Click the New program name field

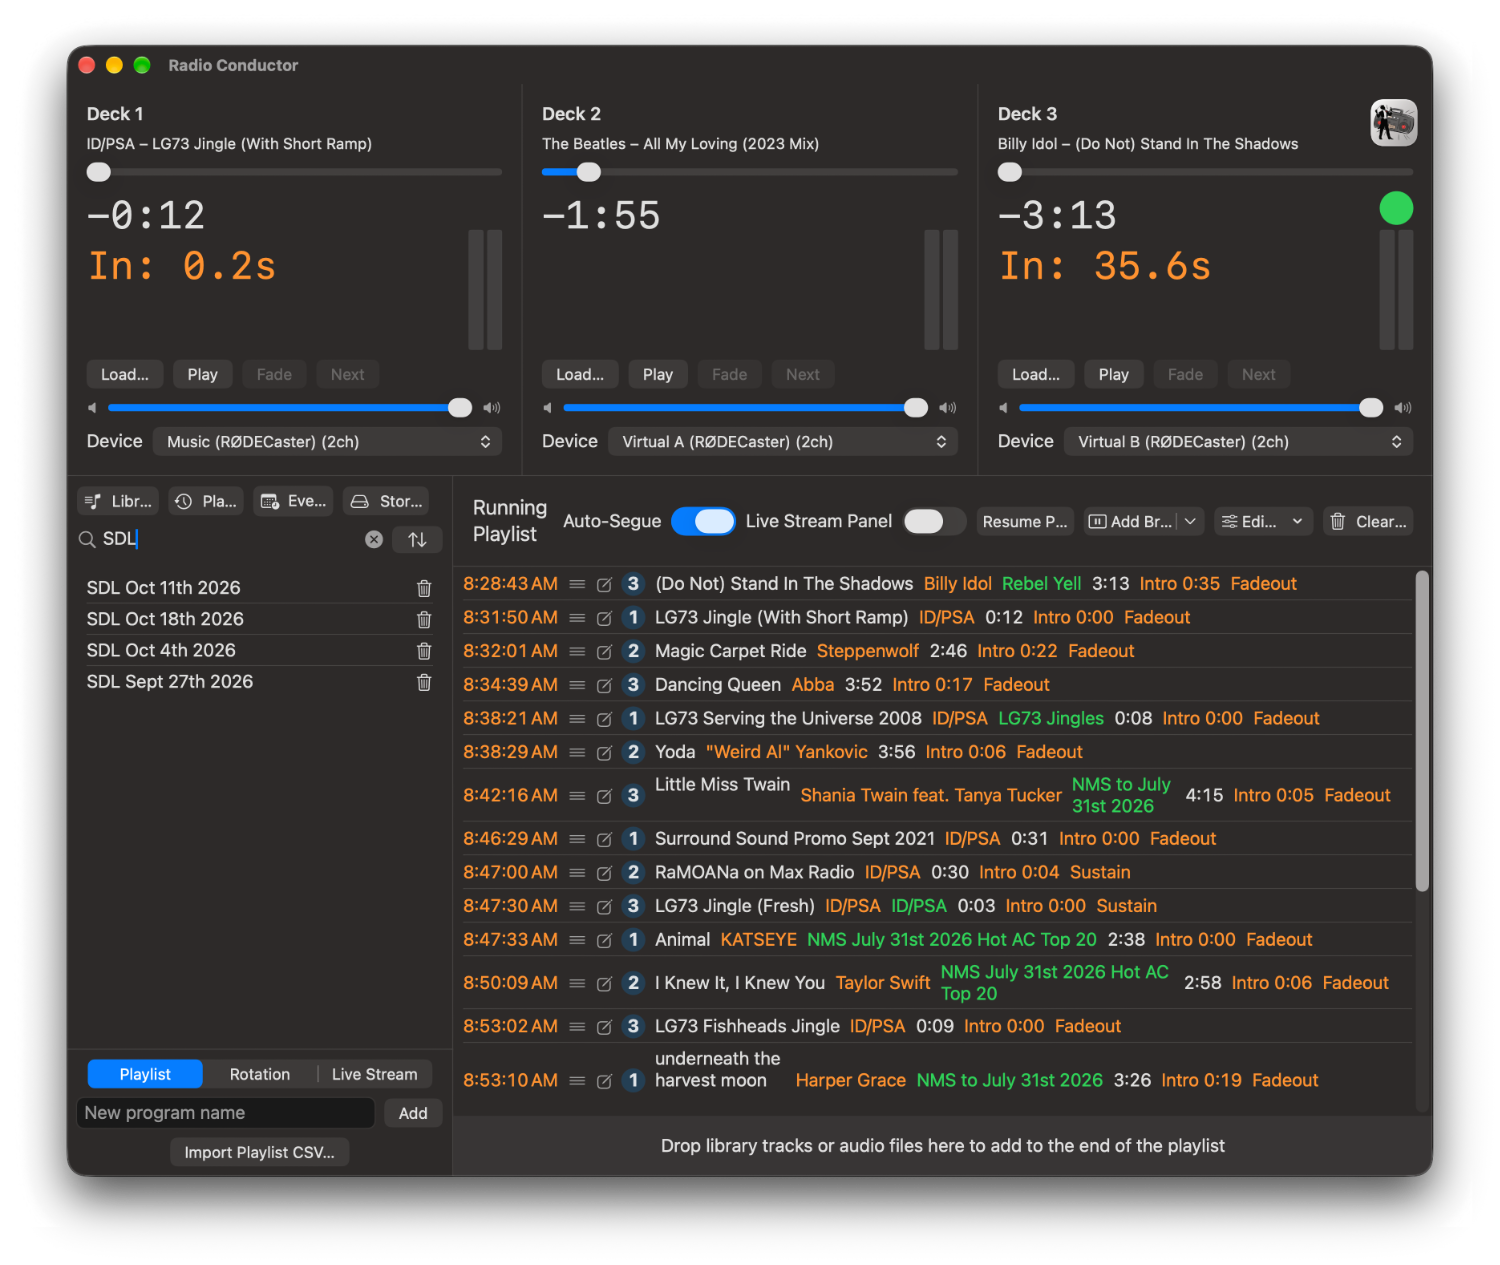226,1113
